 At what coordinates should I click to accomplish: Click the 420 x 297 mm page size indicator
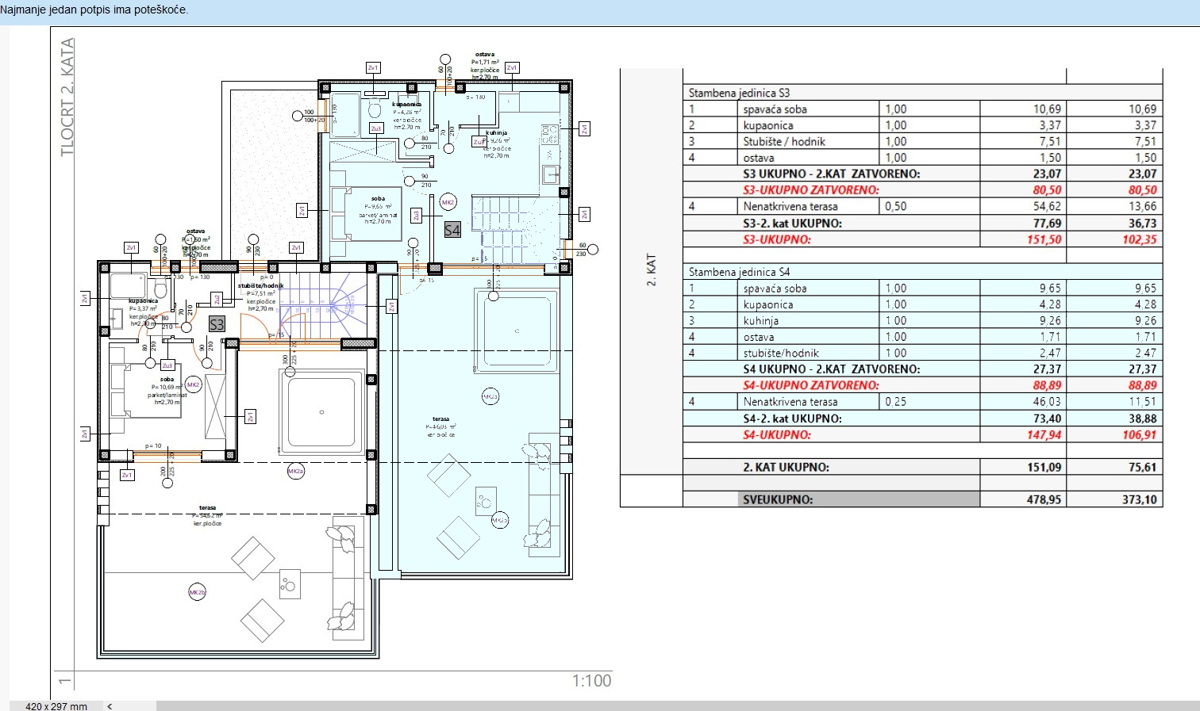click(56, 706)
